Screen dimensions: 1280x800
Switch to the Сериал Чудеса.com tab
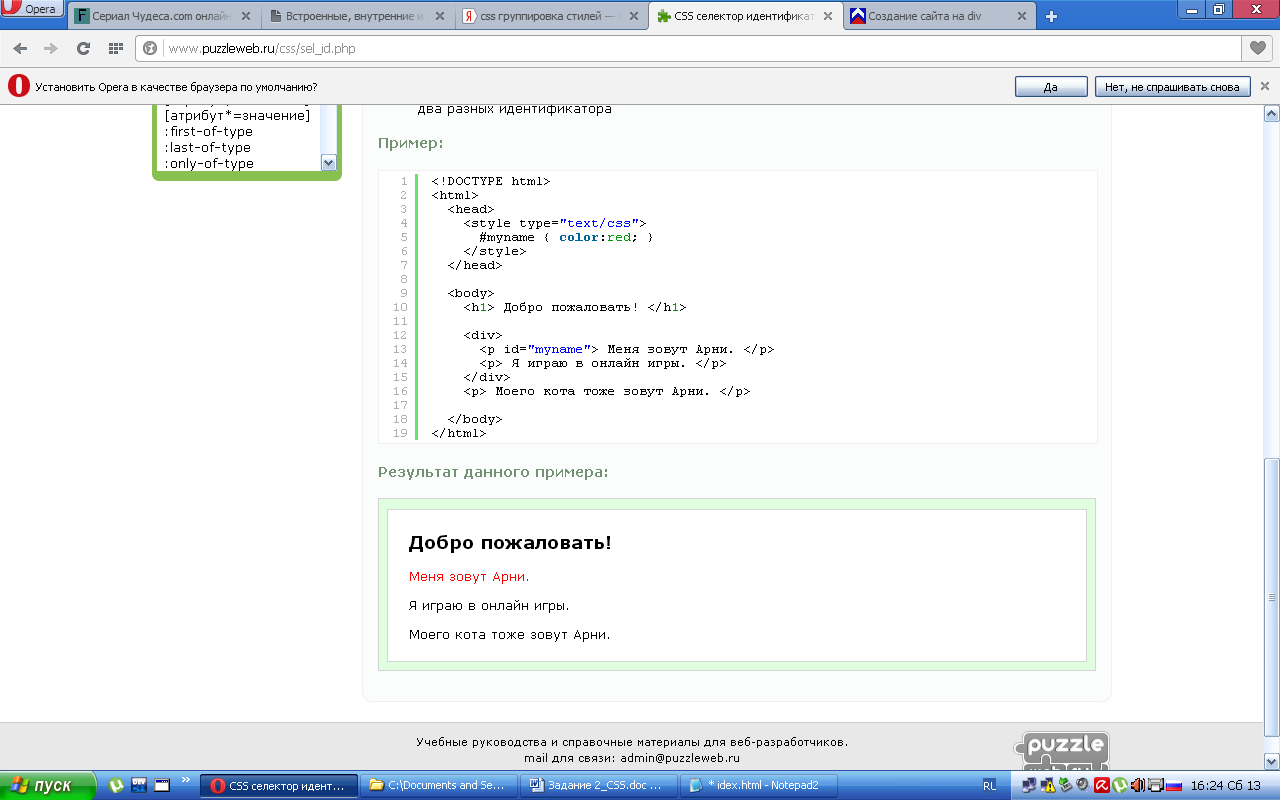[160, 17]
